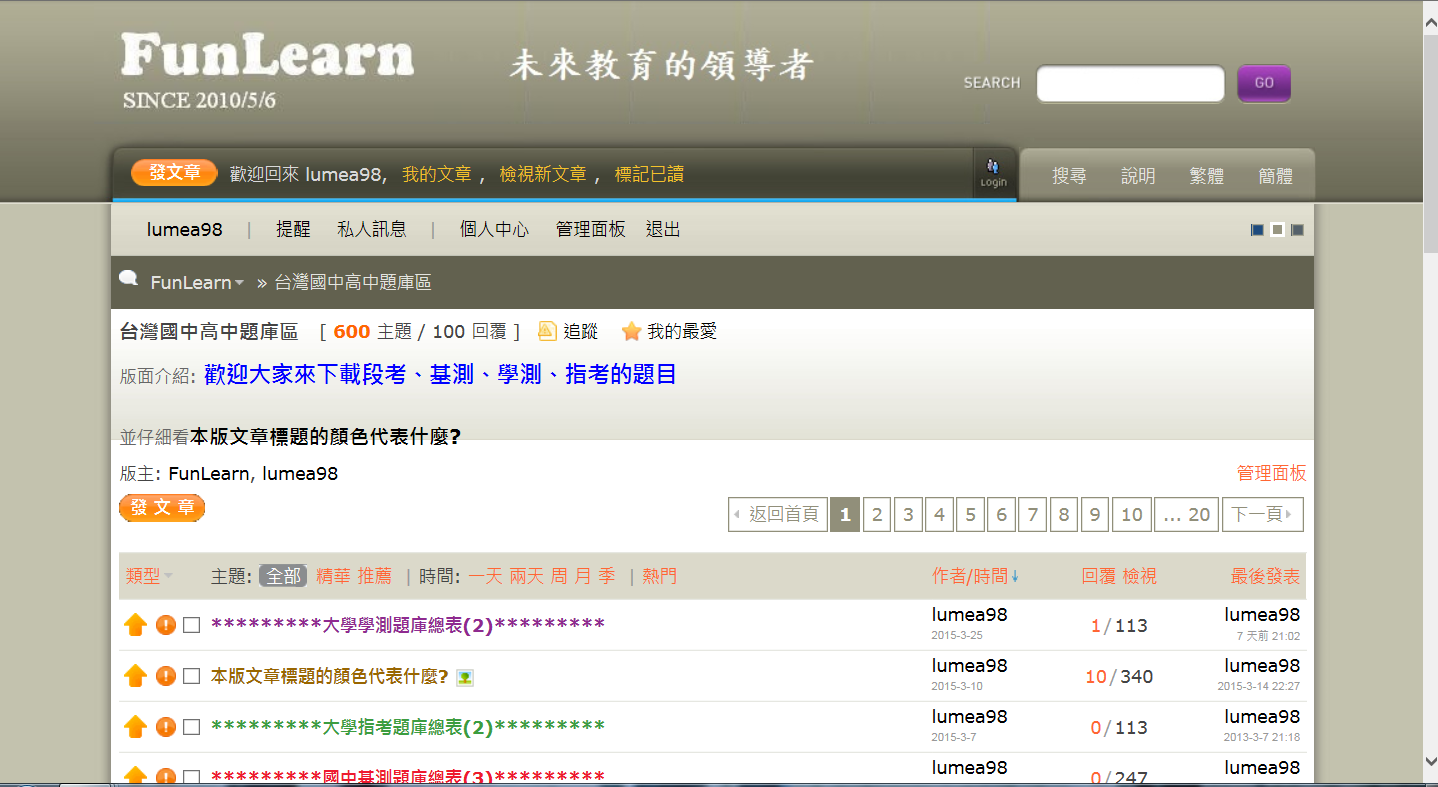Viewport: 1438px width, 787px height.
Task: Open 提醒 notifications menu
Action: 293,229
